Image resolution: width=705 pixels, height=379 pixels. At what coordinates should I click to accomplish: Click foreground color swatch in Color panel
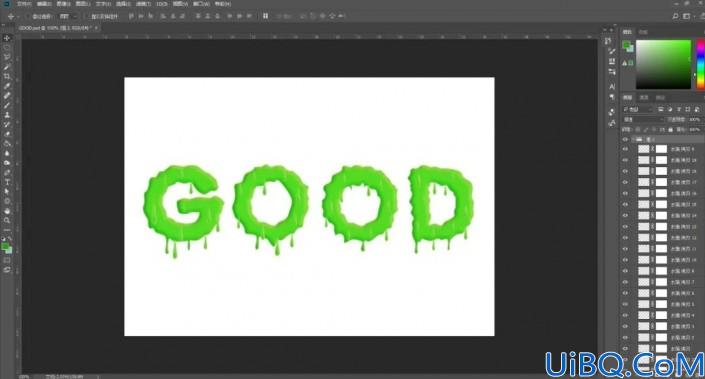coord(626,45)
